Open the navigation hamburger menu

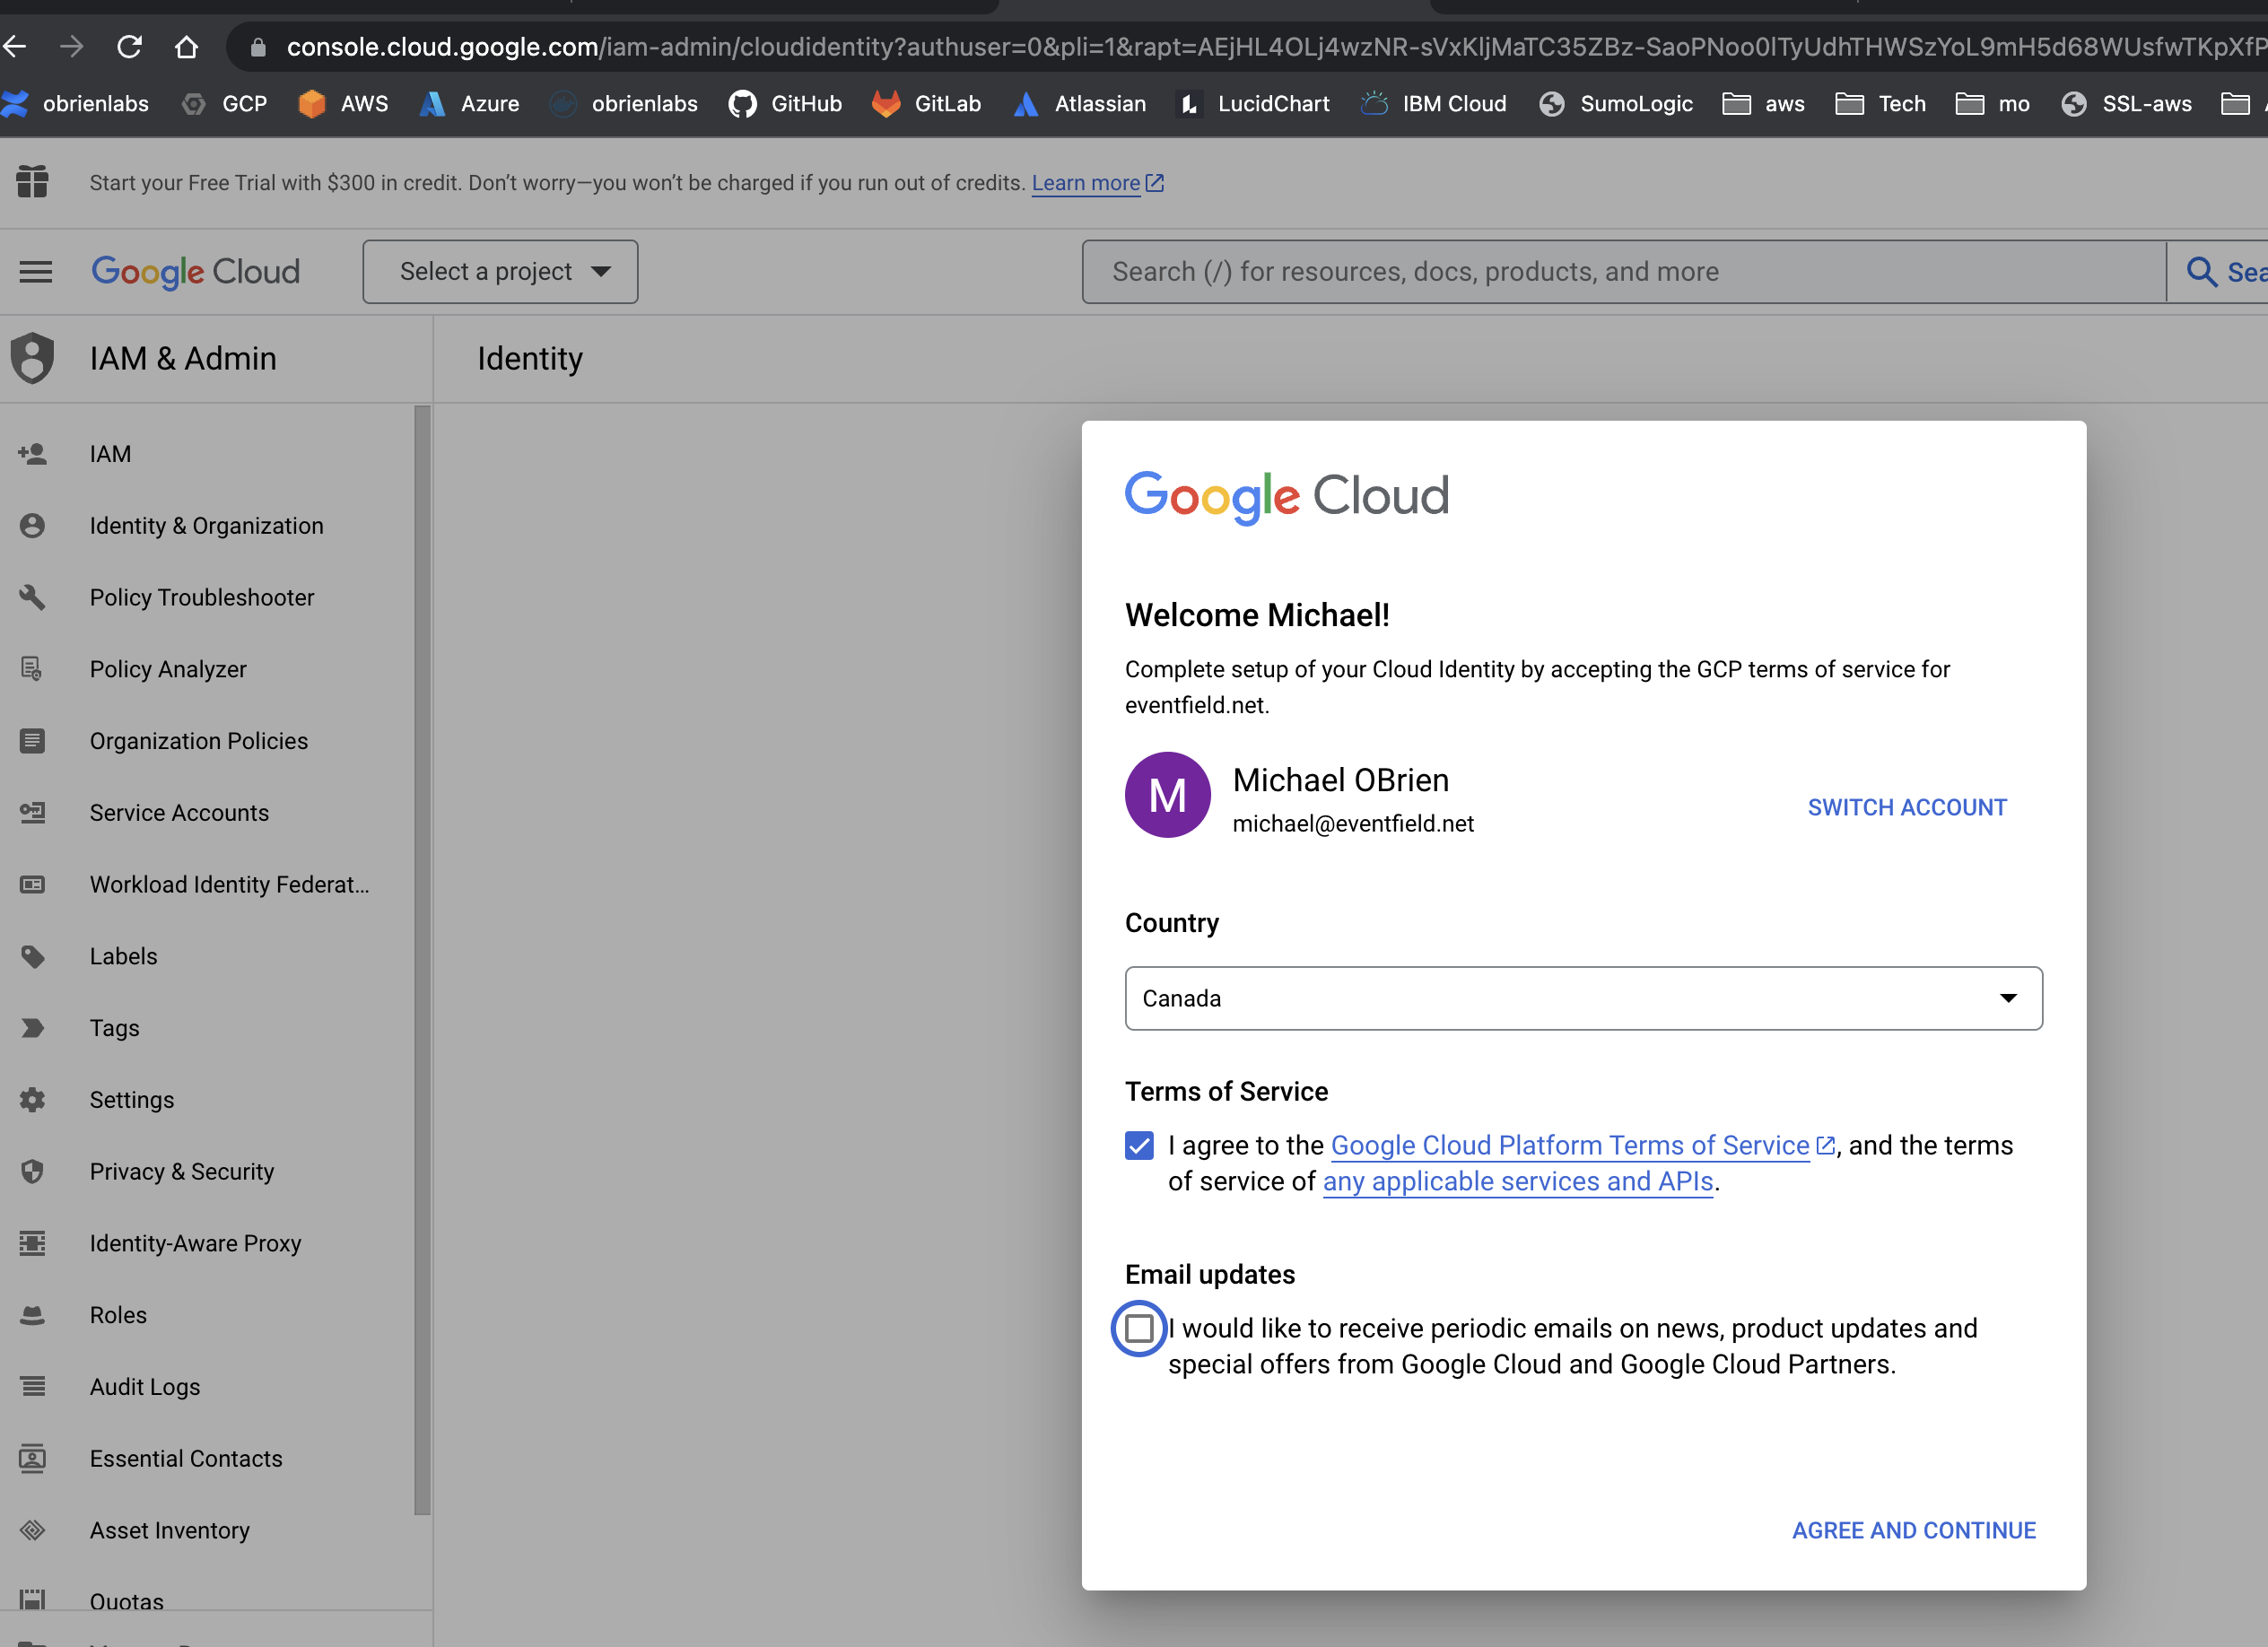35,271
